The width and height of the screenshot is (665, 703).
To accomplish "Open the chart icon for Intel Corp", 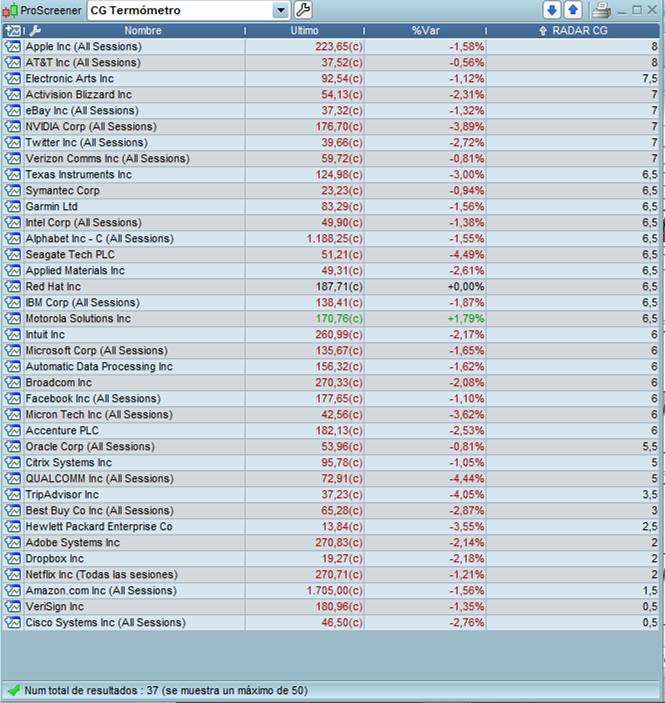I will click(13, 222).
